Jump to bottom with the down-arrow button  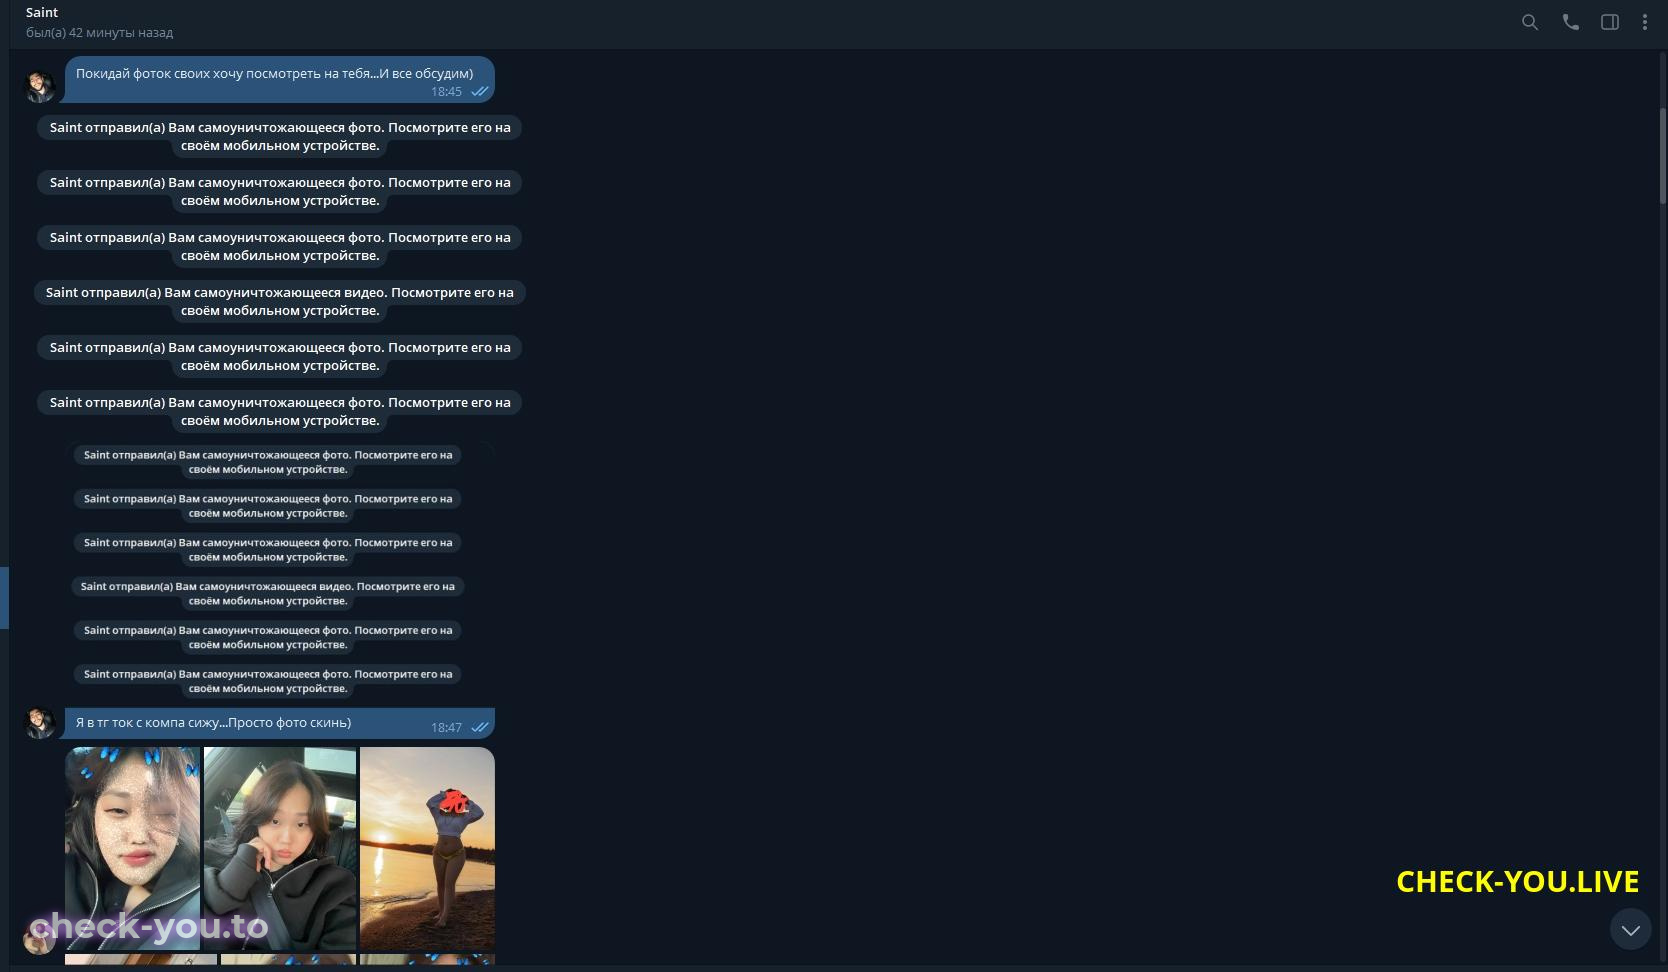(x=1630, y=930)
